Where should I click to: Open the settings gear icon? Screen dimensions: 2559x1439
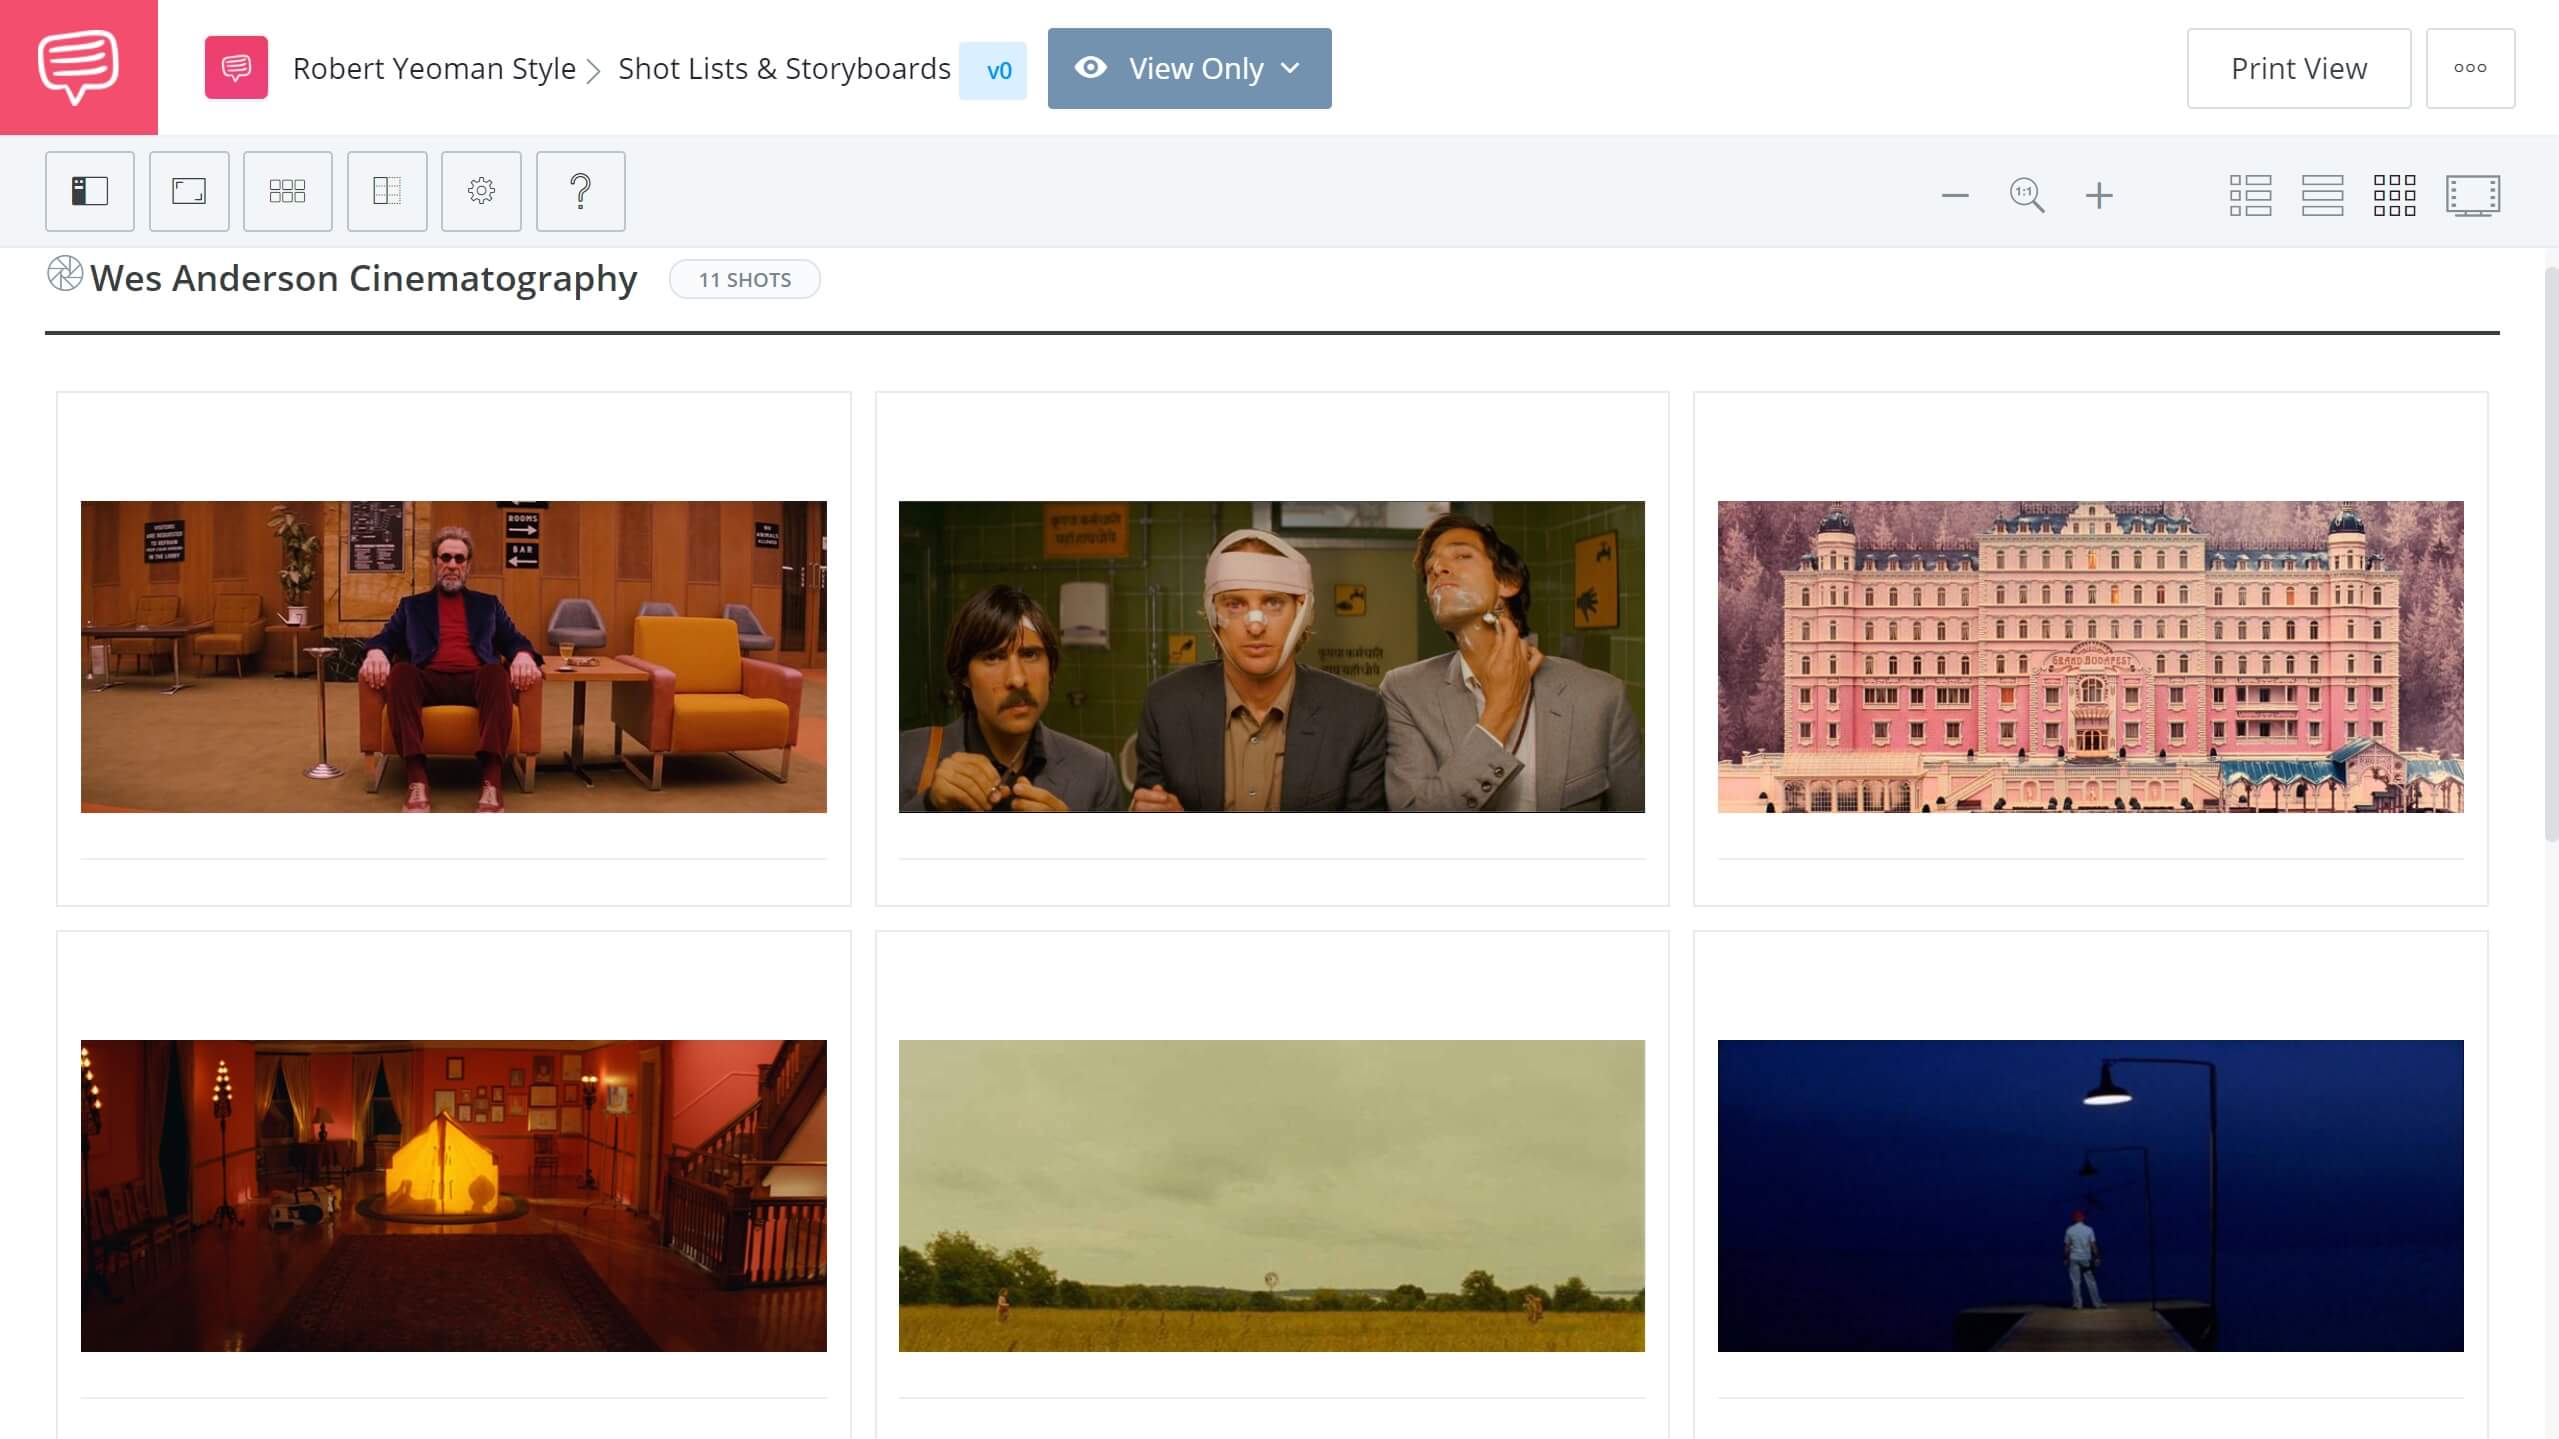(x=481, y=191)
